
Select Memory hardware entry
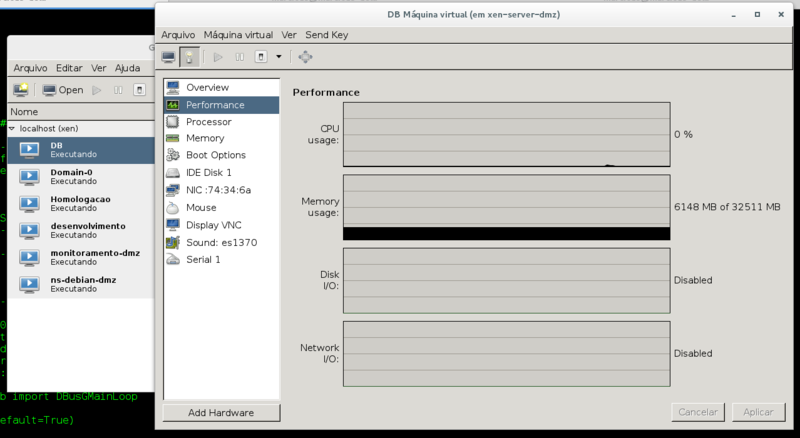tap(221, 138)
